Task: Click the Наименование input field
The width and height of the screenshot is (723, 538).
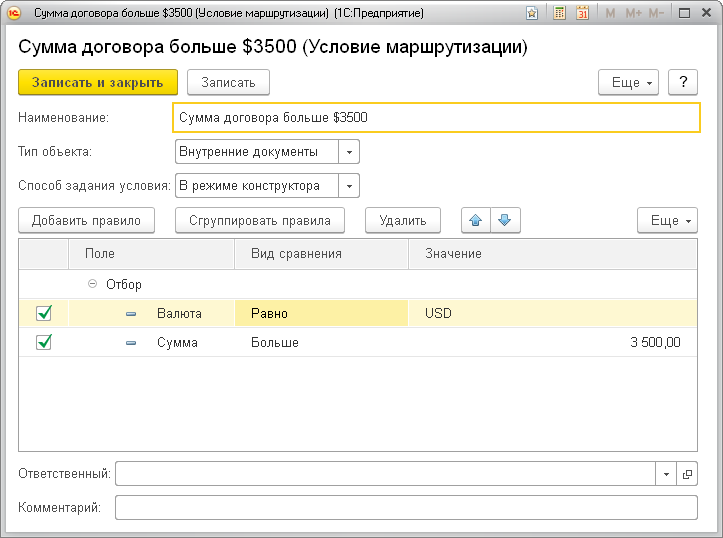Action: pyautogui.click(x=436, y=118)
